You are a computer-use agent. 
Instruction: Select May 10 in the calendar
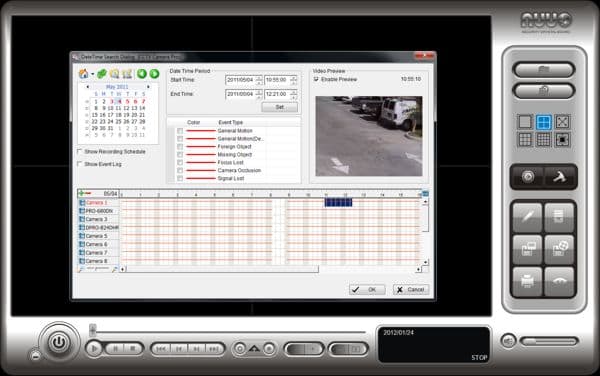point(111,108)
